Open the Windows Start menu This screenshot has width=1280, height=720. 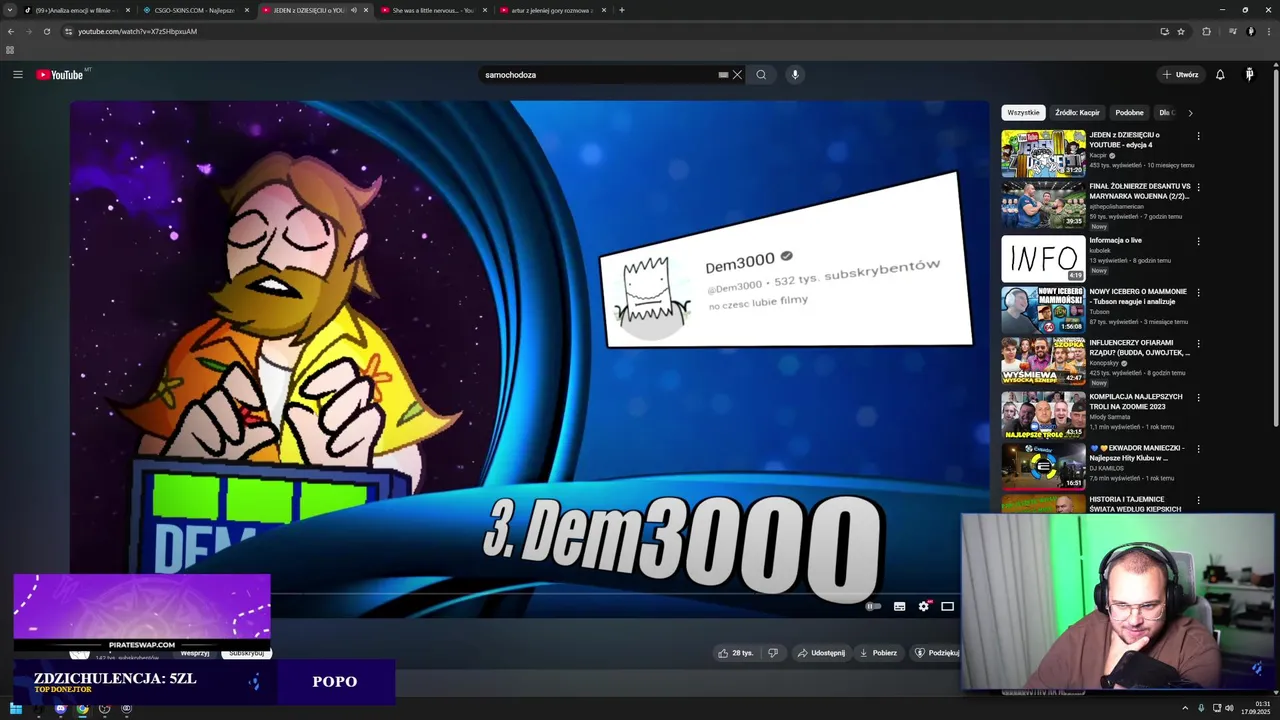pyautogui.click(x=16, y=709)
